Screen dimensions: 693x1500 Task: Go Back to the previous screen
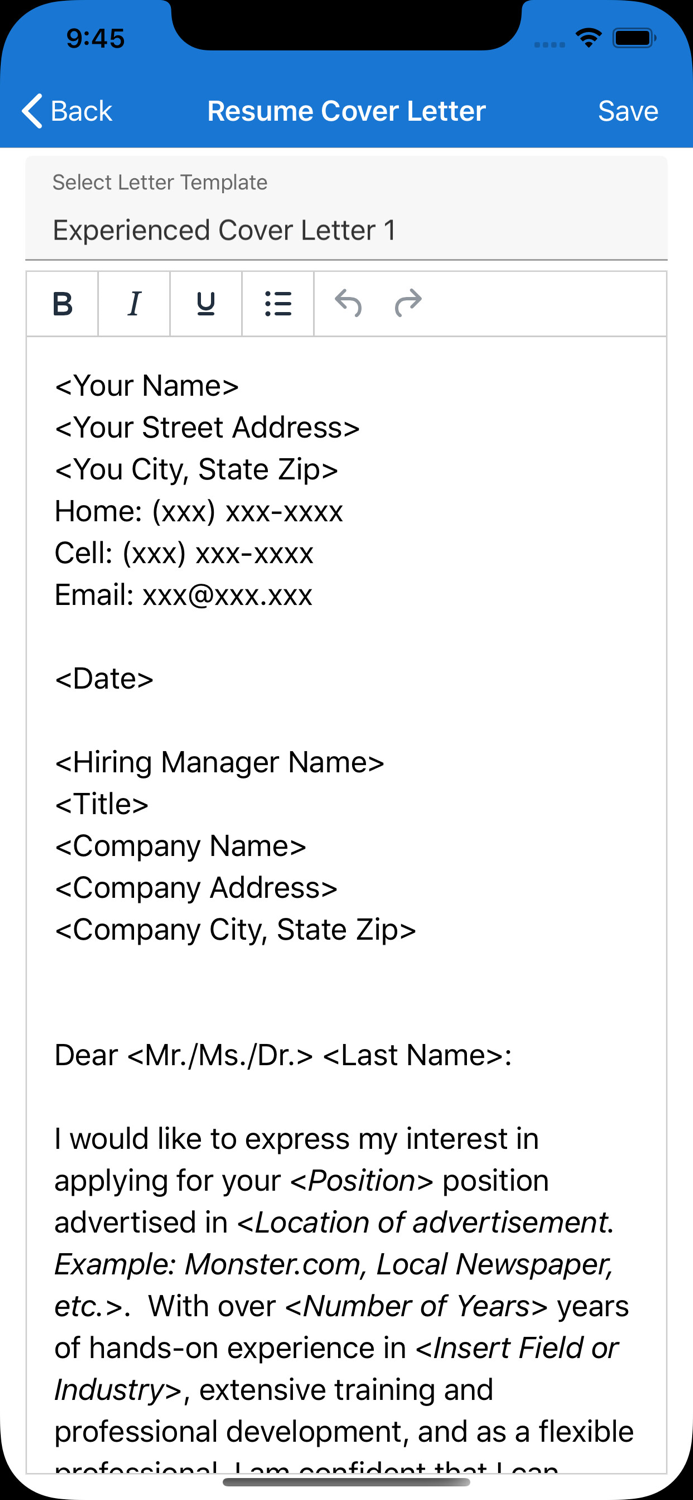[x=67, y=111]
